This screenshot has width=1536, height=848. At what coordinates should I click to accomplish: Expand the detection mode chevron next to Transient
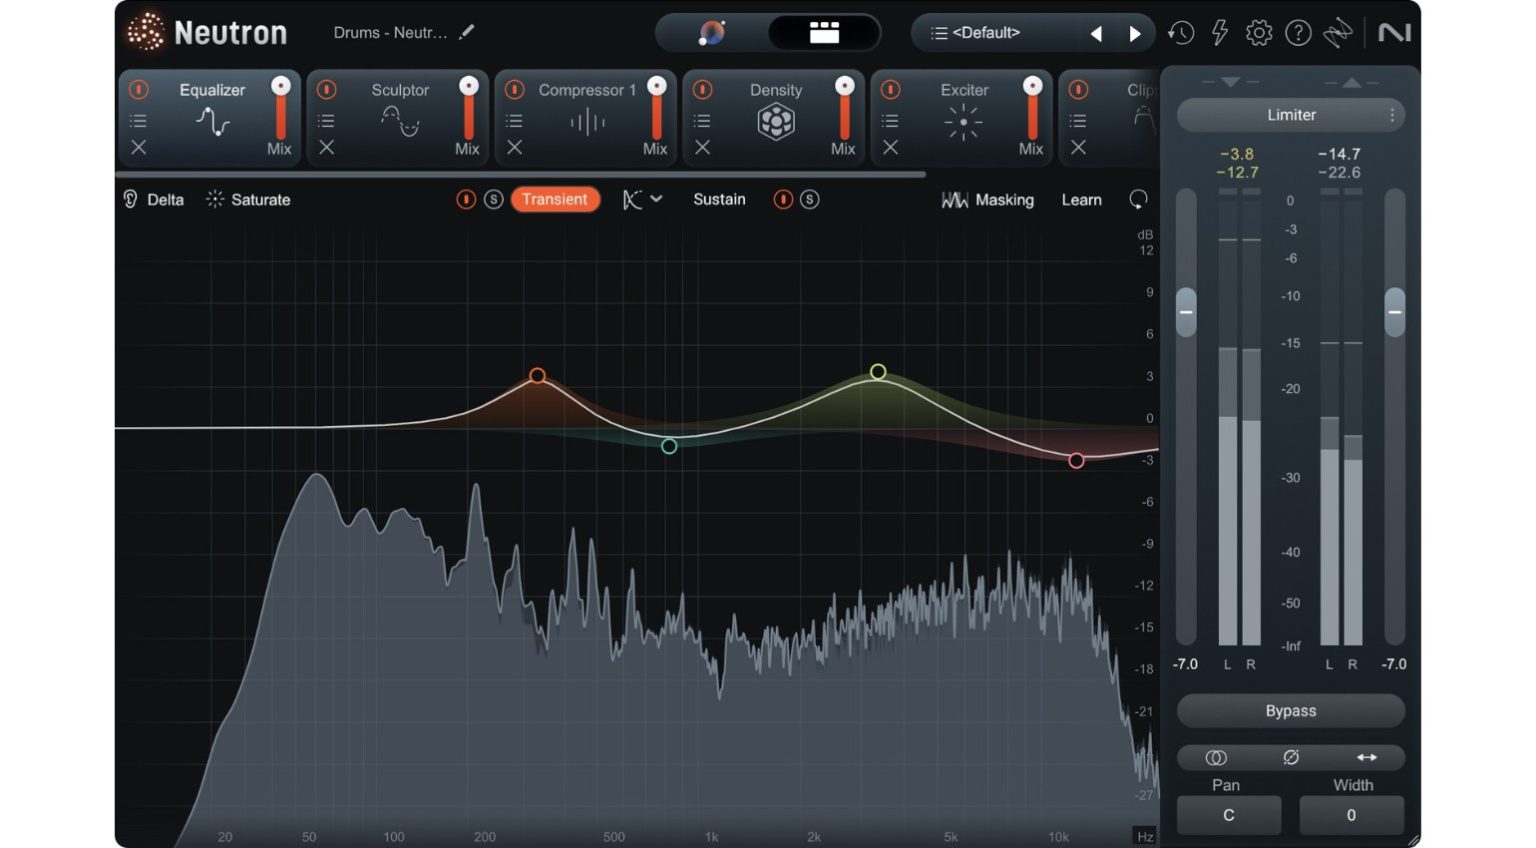(x=655, y=199)
